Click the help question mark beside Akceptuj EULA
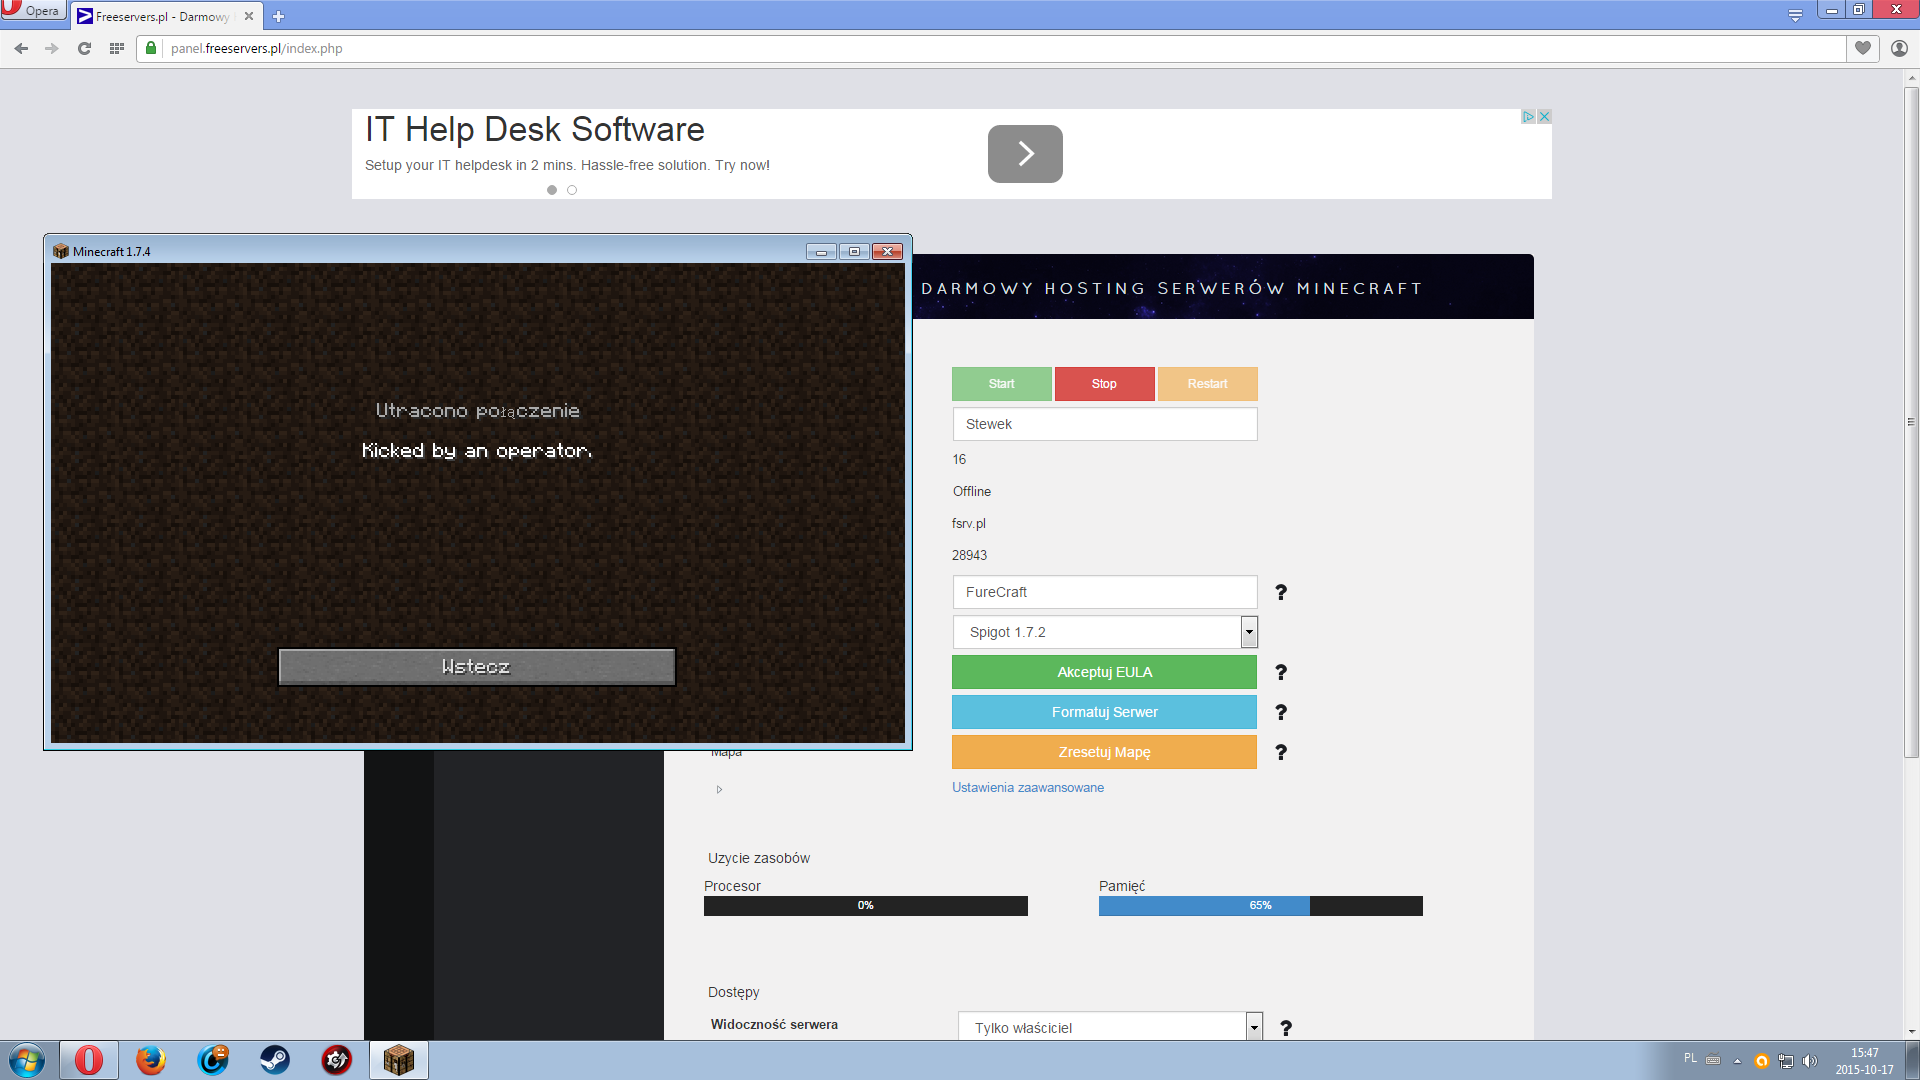Viewport: 1920px width, 1080px height. pyautogui.click(x=1281, y=672)
